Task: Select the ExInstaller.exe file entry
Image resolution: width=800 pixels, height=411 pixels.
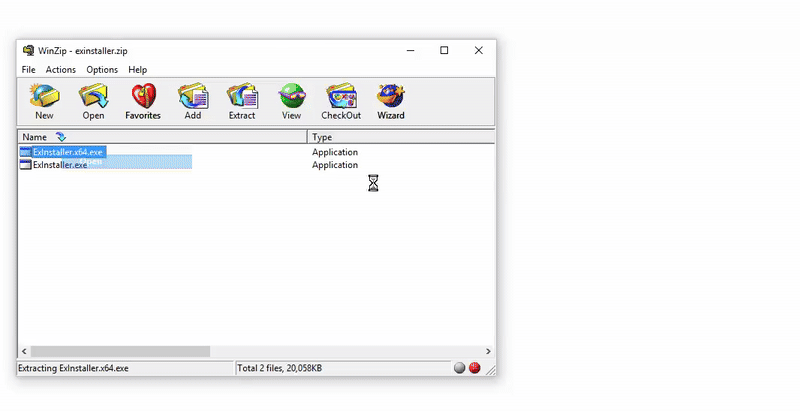Action: point(59,165)
